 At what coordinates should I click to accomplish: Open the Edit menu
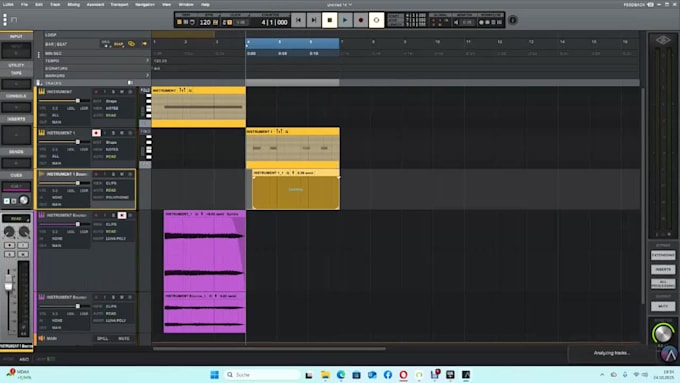click(39, 4)
